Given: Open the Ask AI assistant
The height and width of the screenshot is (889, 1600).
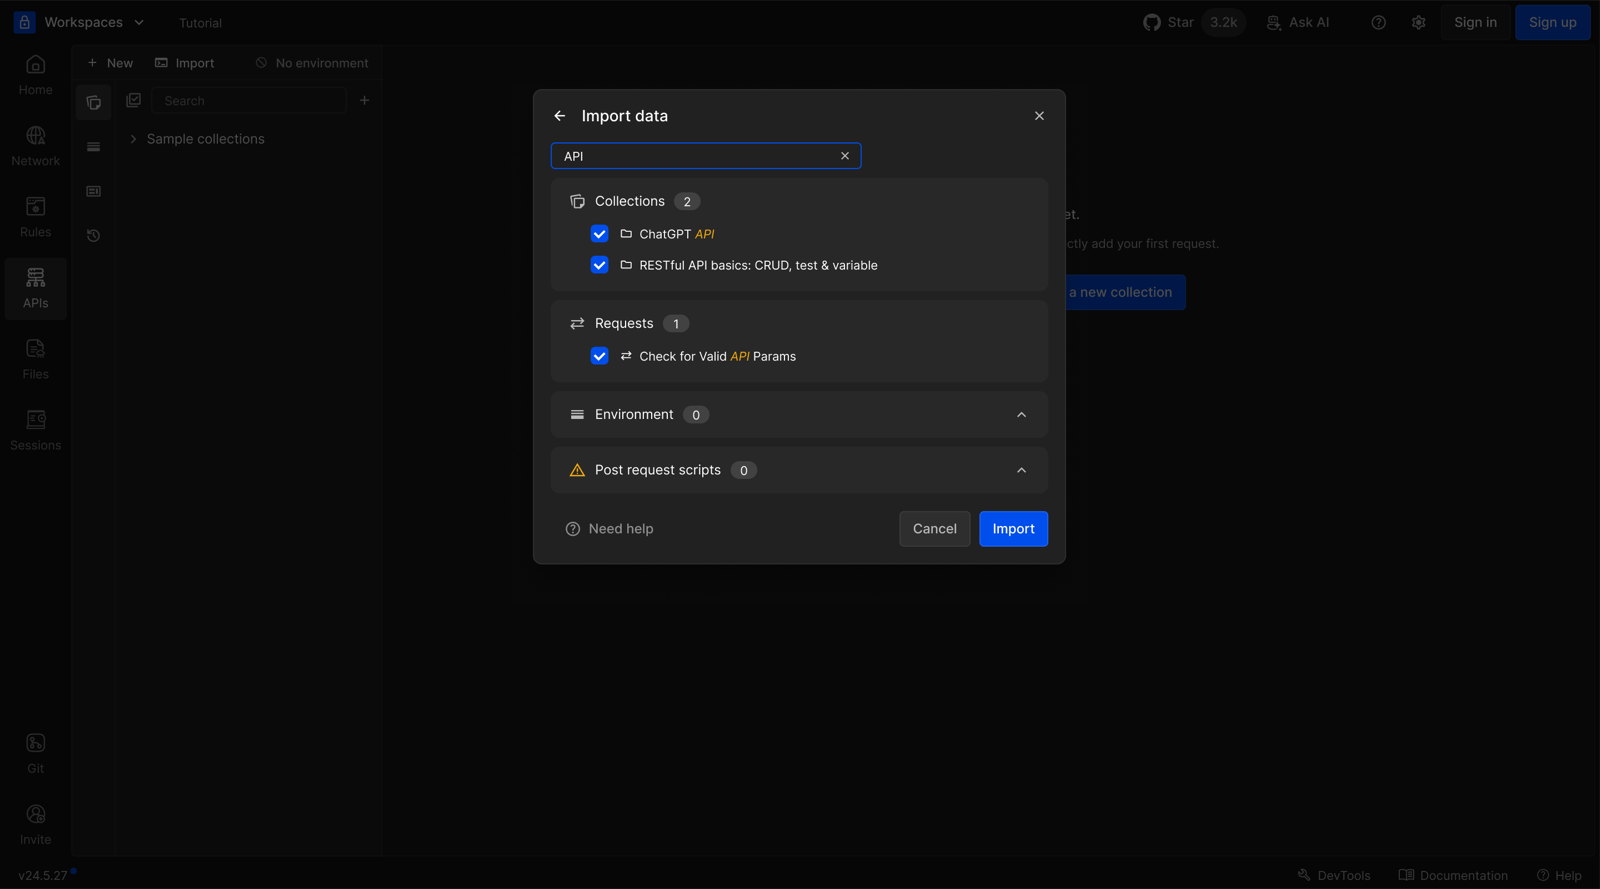Looking at the screenshot, I should (x=1298, y=22).
